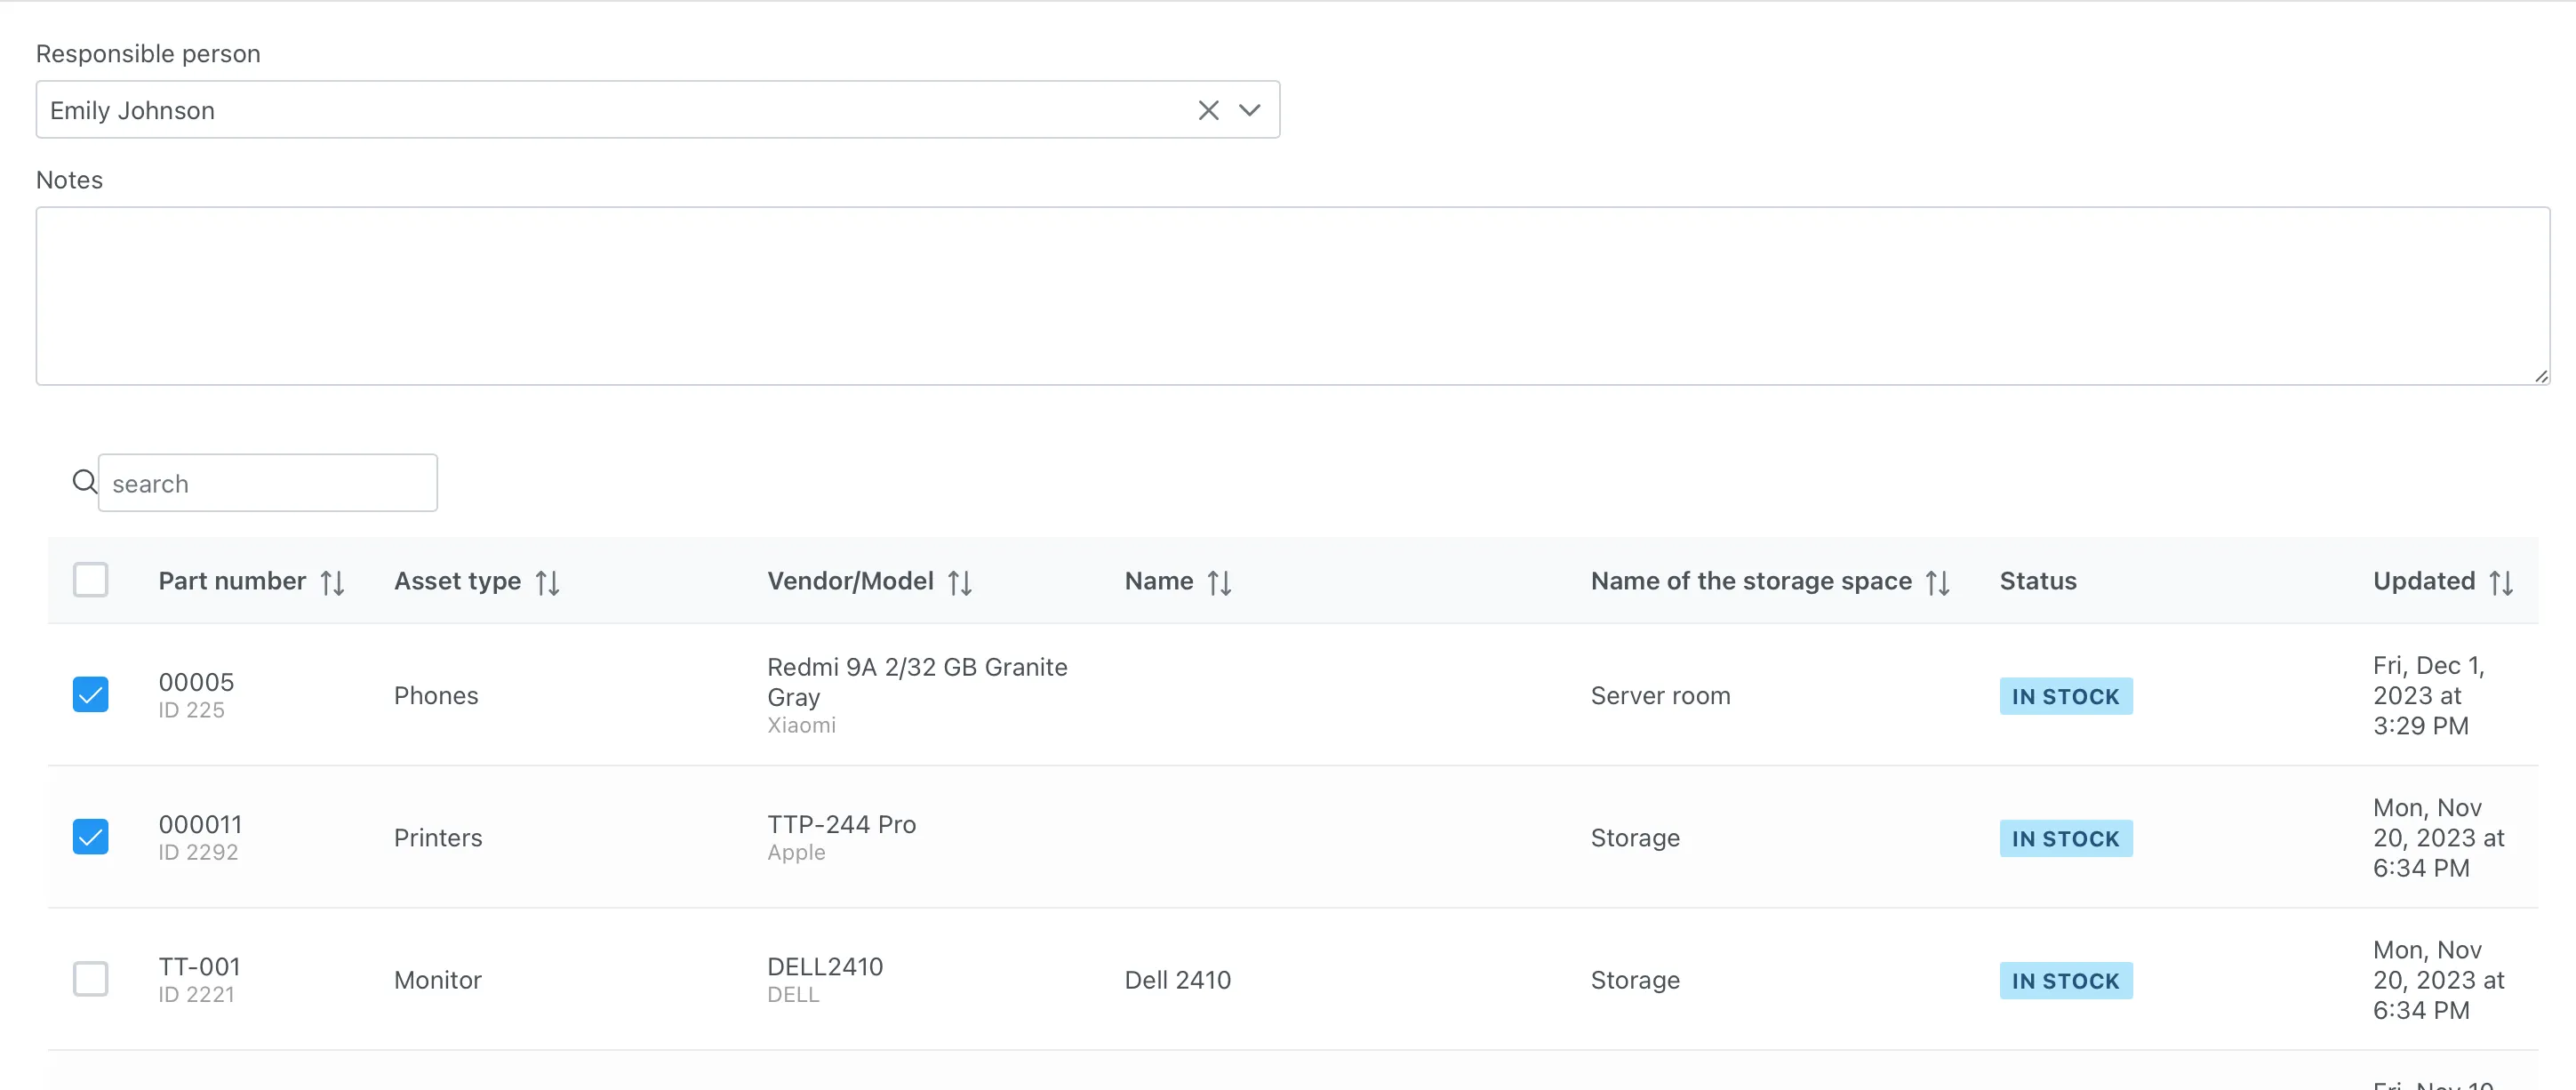Sort table by Part number

(x=332, y=582)
